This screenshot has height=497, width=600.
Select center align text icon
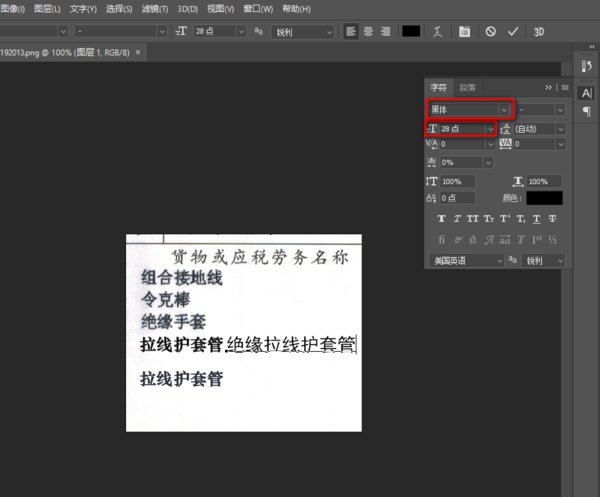(368, 31)
